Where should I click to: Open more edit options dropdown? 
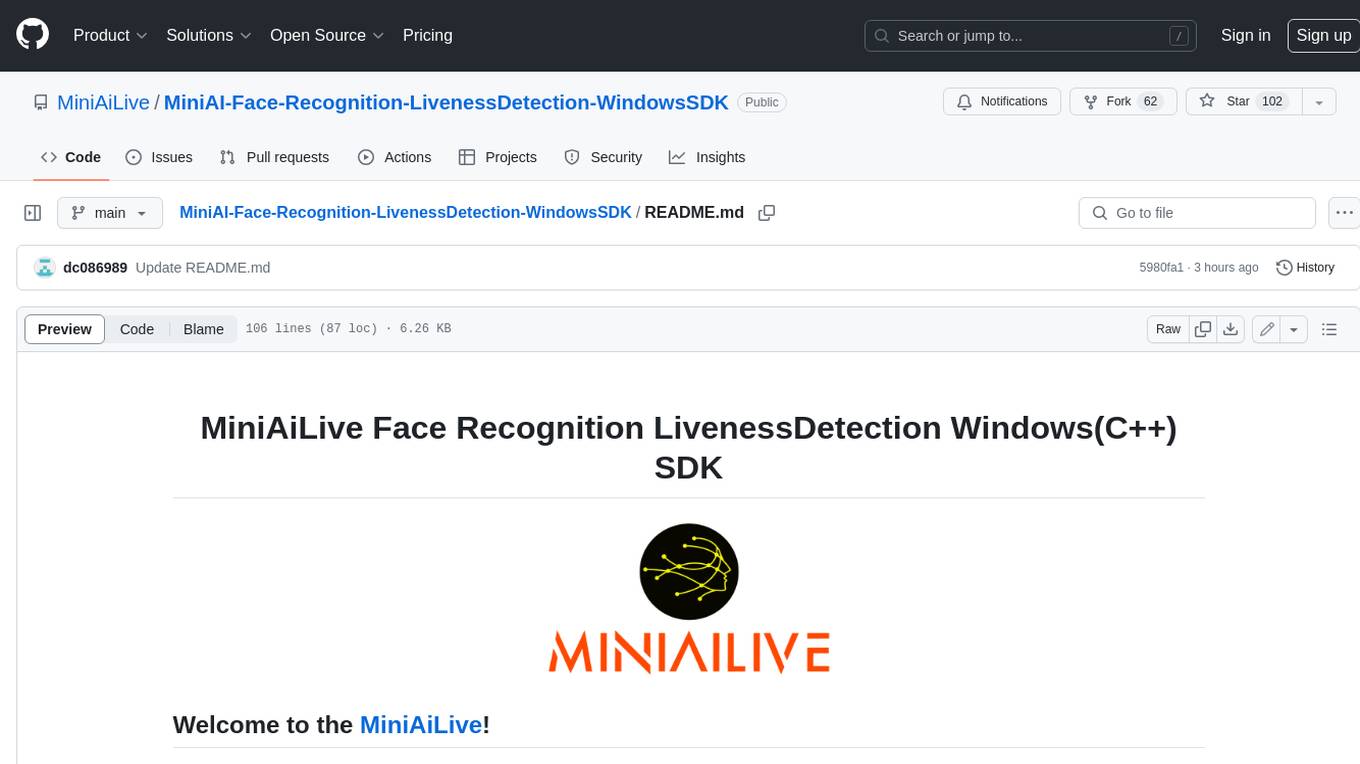click(1294, 329)
